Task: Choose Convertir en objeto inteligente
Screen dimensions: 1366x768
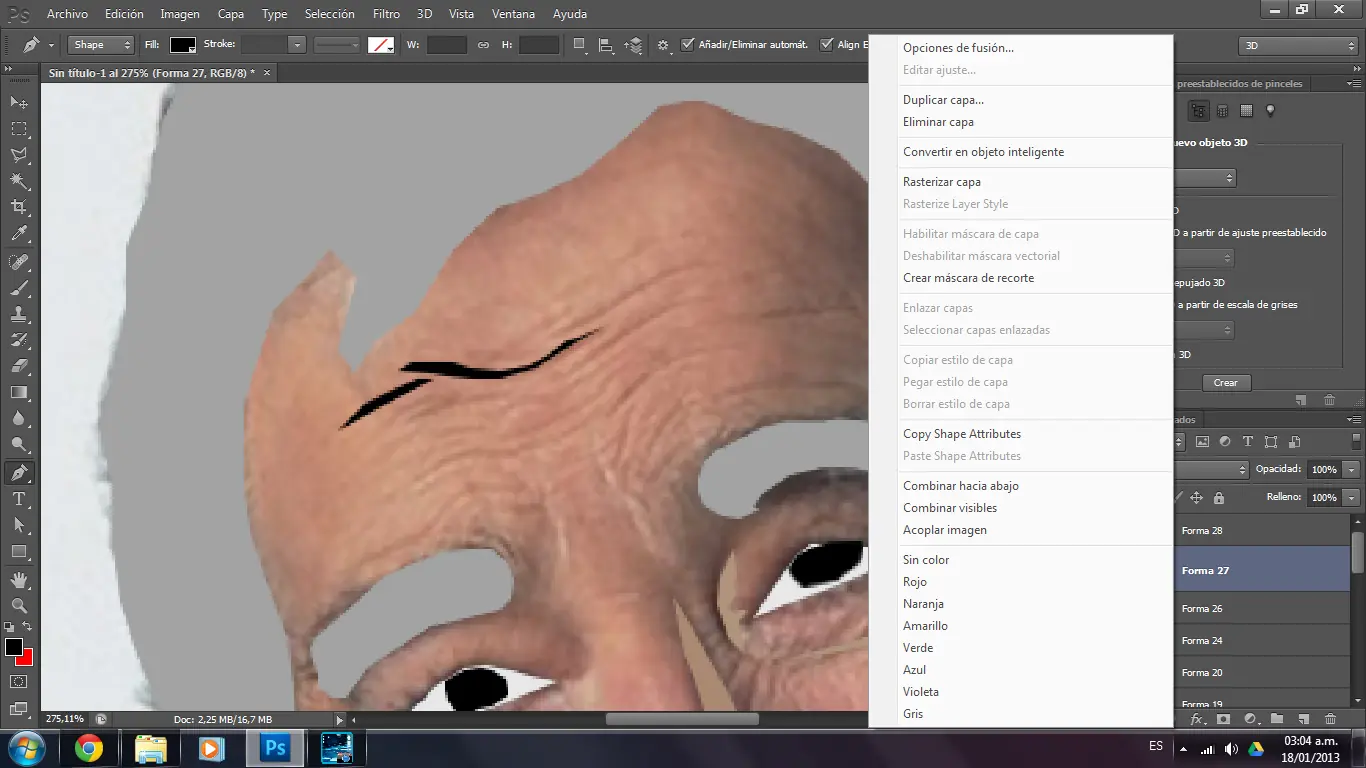Action: 983,152
